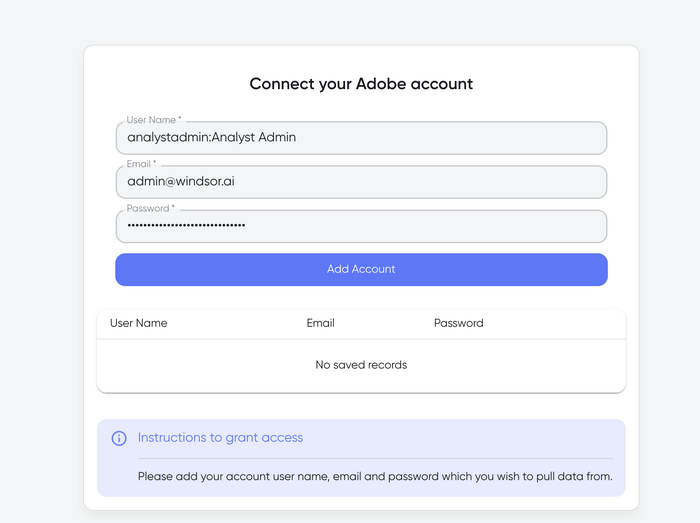This screenshot has width=700, height=523.
Task: Click the No saved records message
Action: tap(361, 365)
